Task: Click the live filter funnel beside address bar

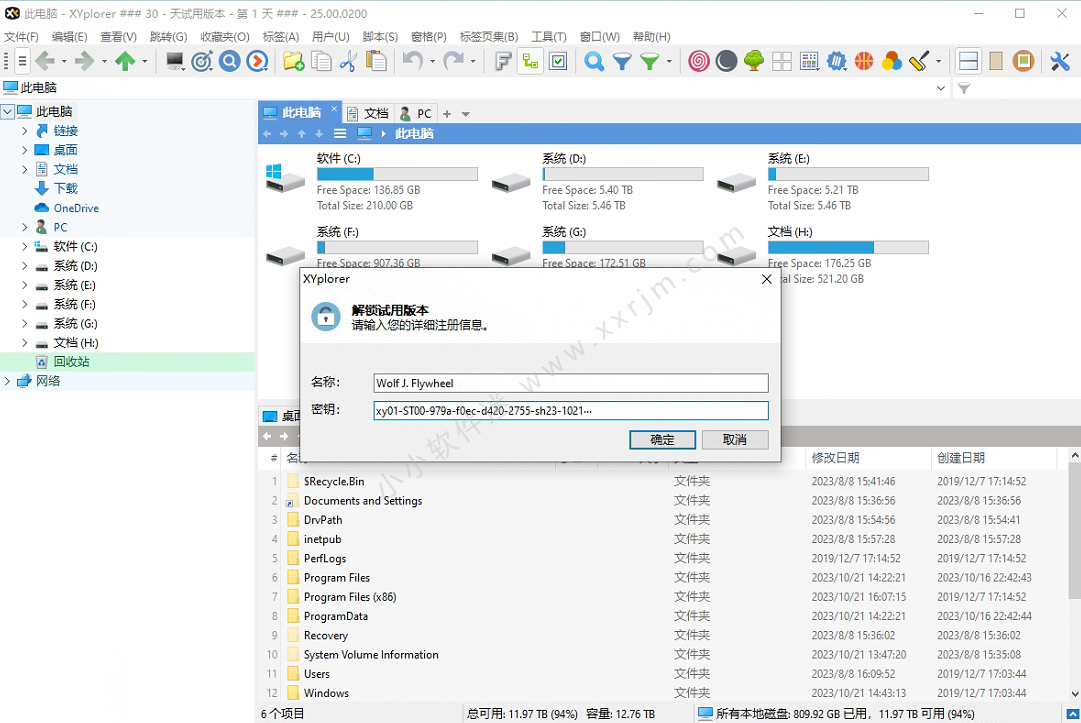Action: 964,88
